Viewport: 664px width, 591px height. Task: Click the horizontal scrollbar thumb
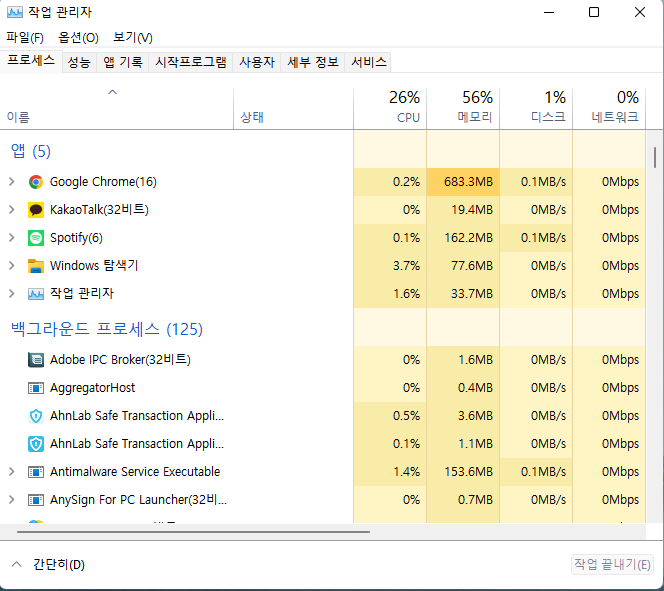pos(193,532)
